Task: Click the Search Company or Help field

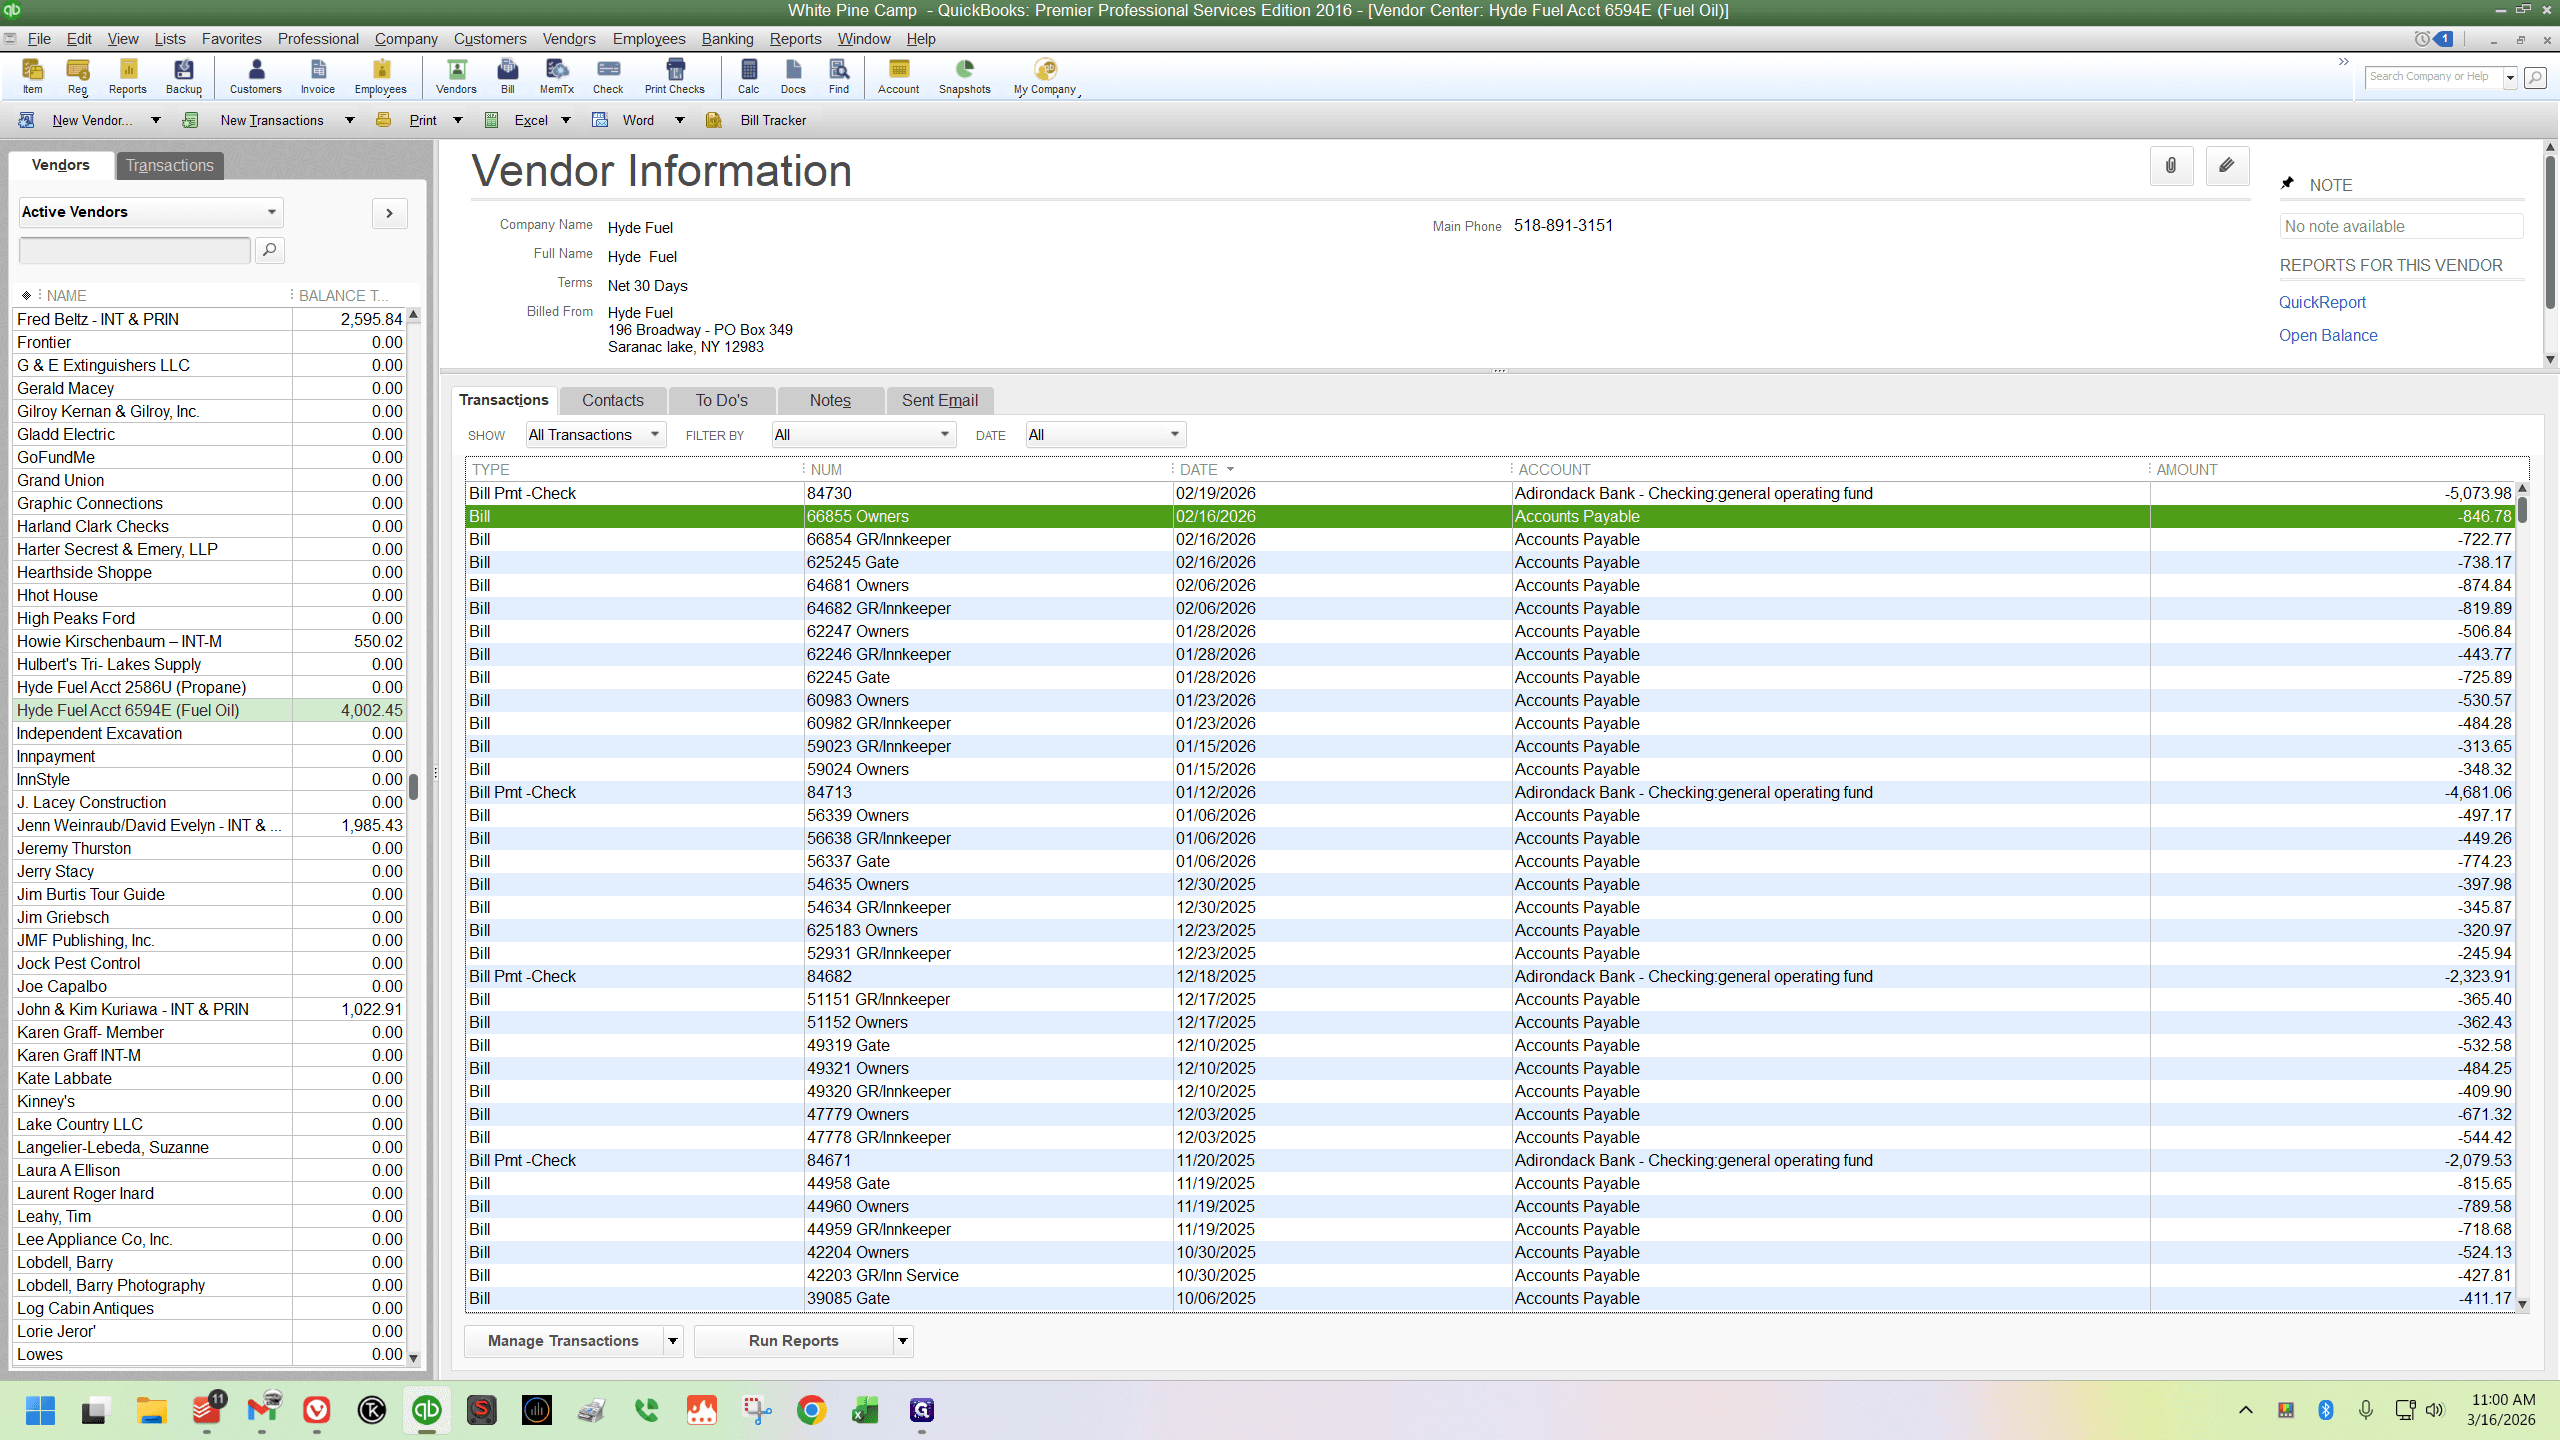Action: 2433,77
